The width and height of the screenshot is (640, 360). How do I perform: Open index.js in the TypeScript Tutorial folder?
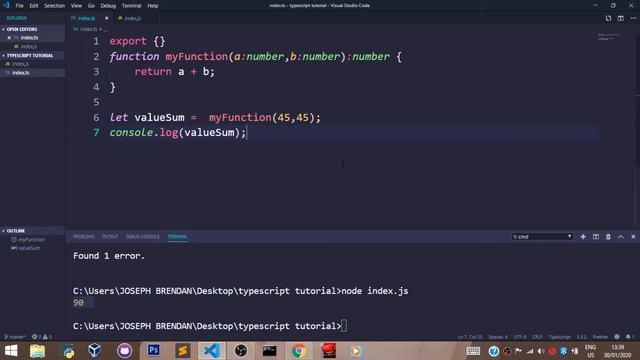(20, 64)
